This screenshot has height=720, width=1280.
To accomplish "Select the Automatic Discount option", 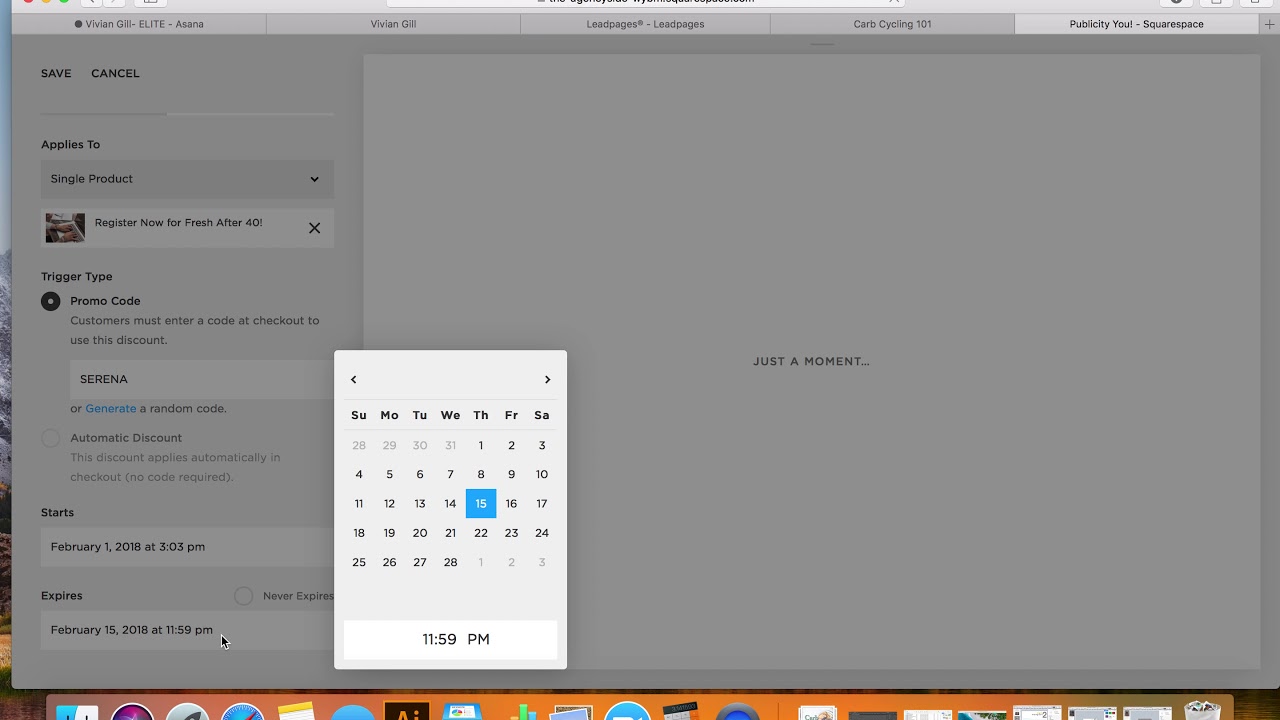I will click(x=50, y=438).
